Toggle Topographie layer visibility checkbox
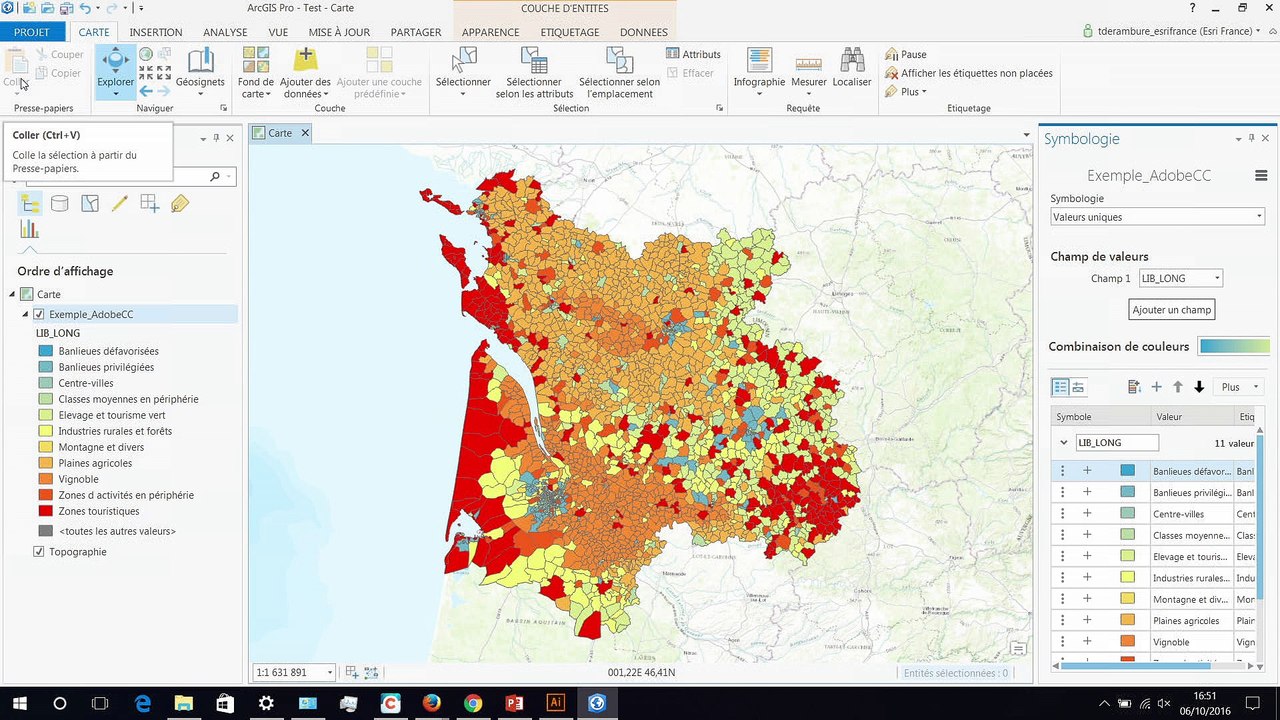1280x720 pixels. [x=39, y=552]
